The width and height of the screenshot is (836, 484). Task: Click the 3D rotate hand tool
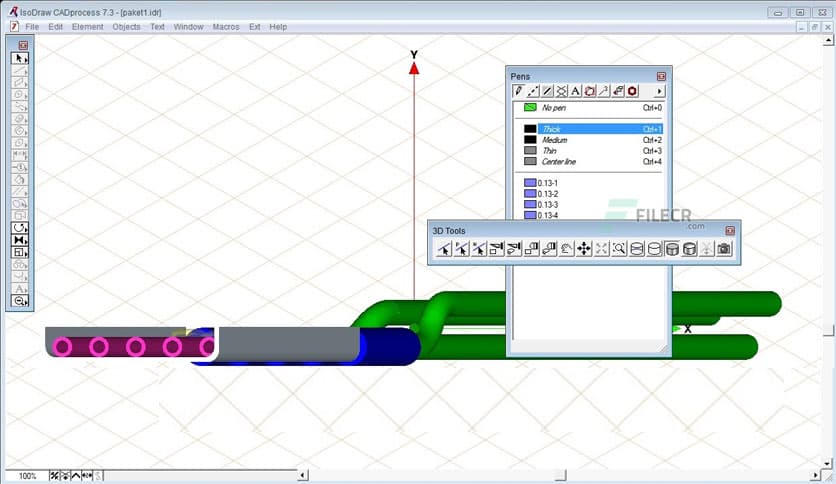[567, 248]
